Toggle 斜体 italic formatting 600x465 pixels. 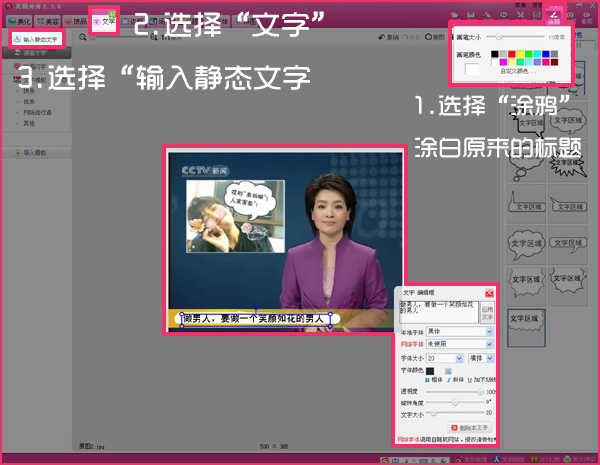tap(451, 382)
